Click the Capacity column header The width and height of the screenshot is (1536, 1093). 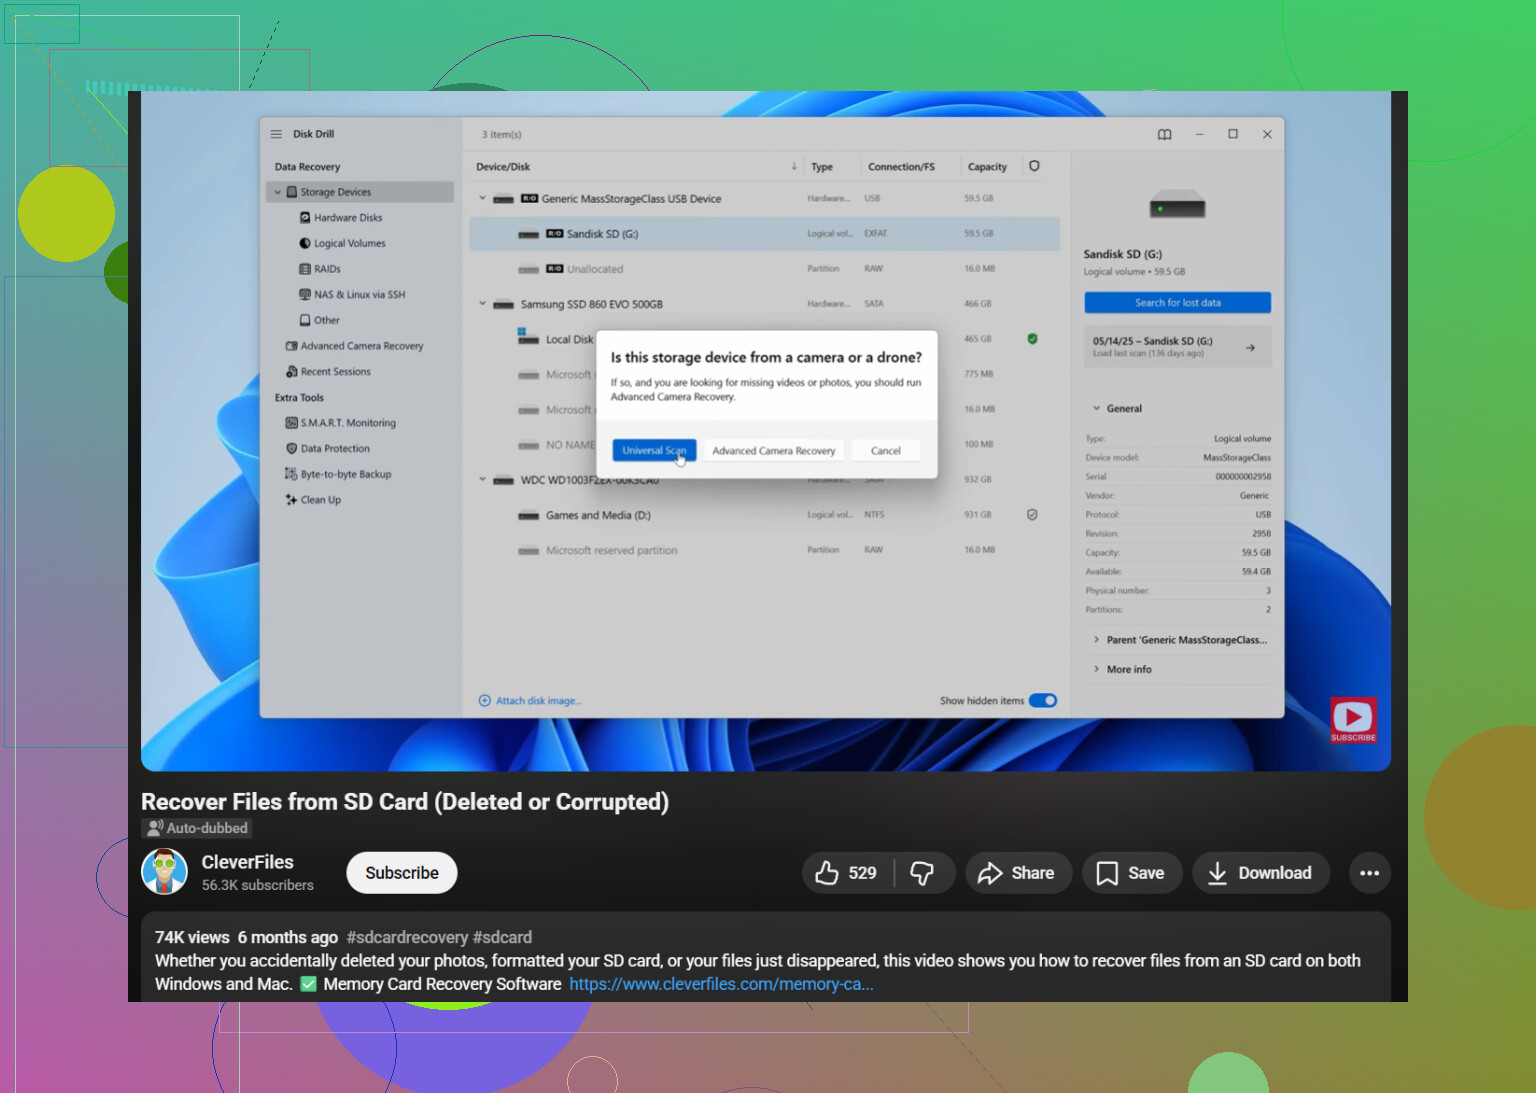click(987, 167)
